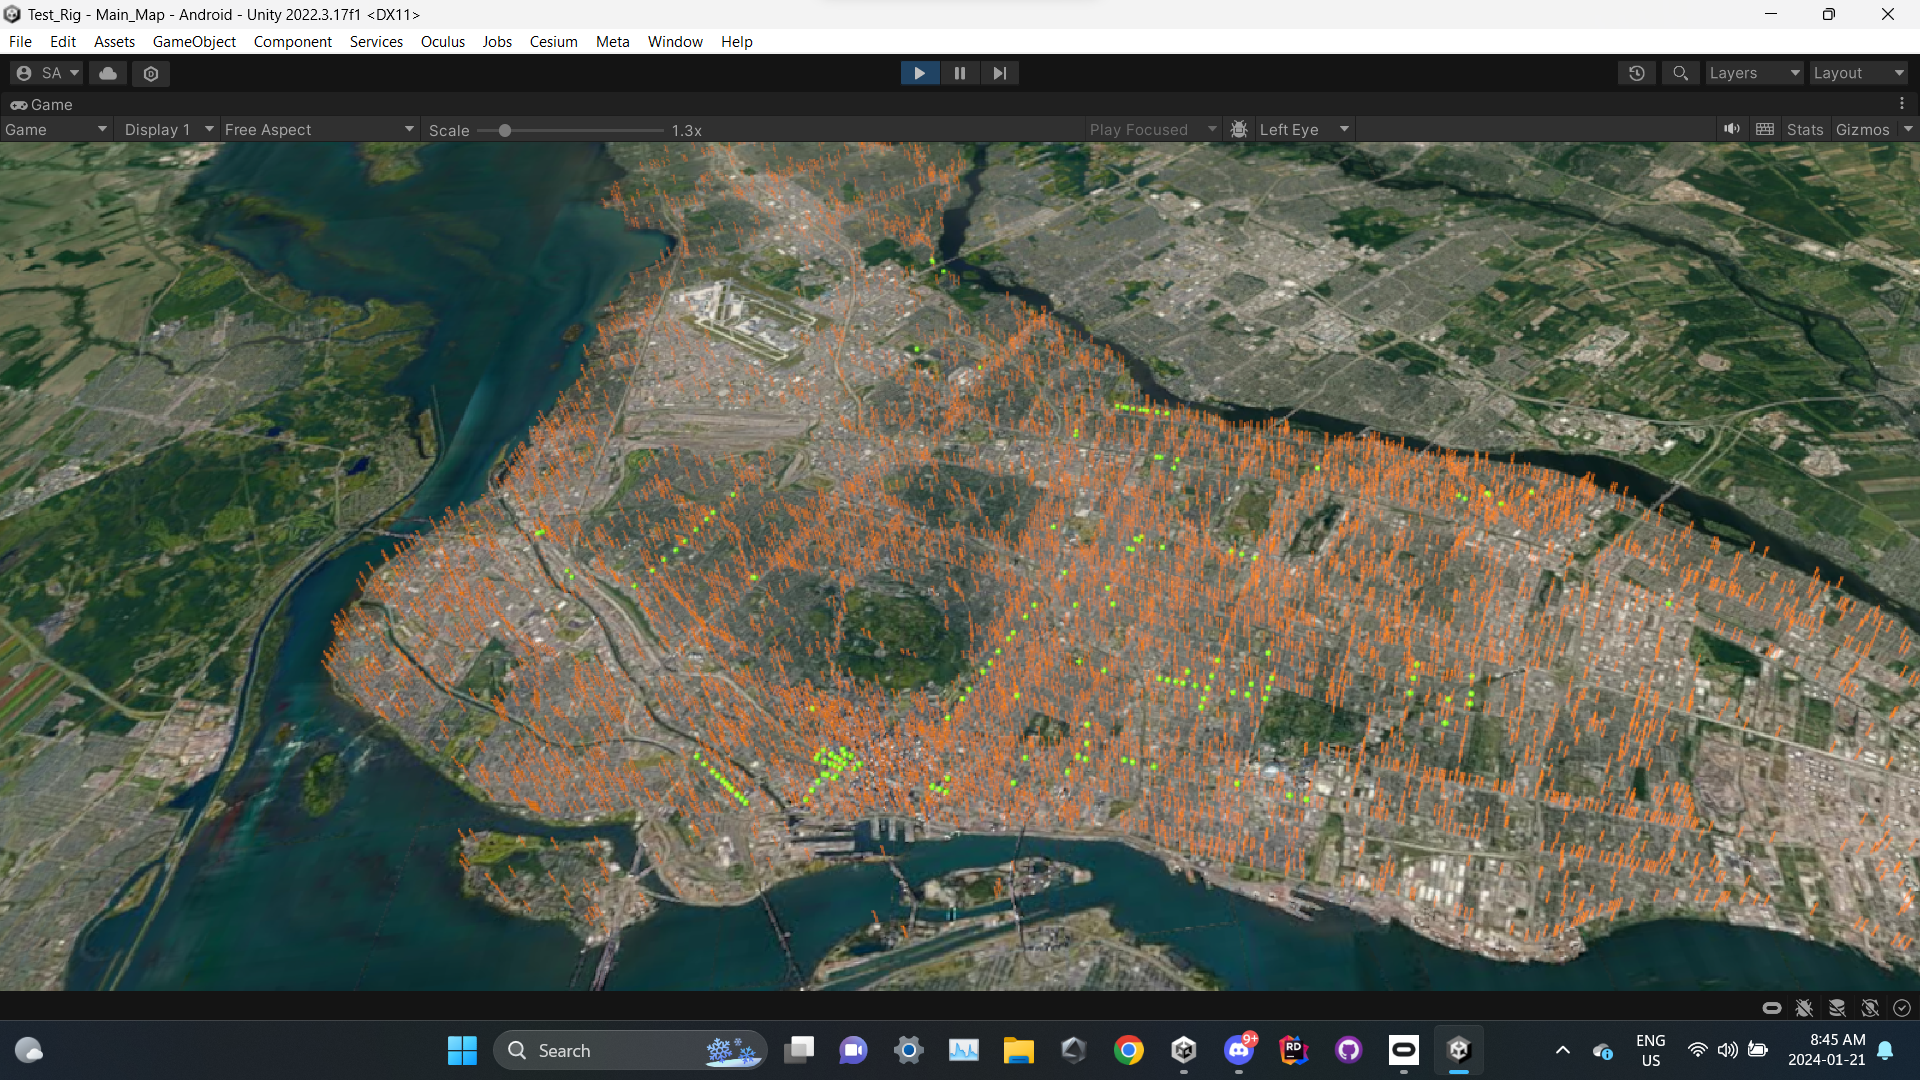Click the Step frame button

[x=999, y=73]
